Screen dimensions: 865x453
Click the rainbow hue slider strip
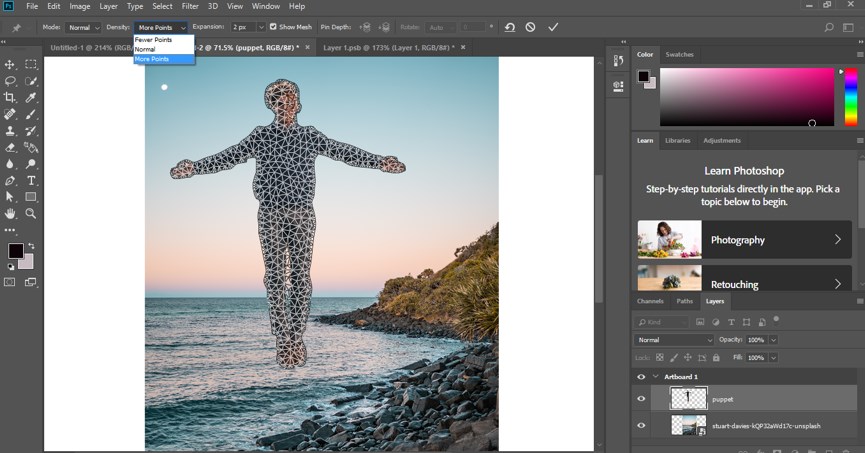point(850,96)
